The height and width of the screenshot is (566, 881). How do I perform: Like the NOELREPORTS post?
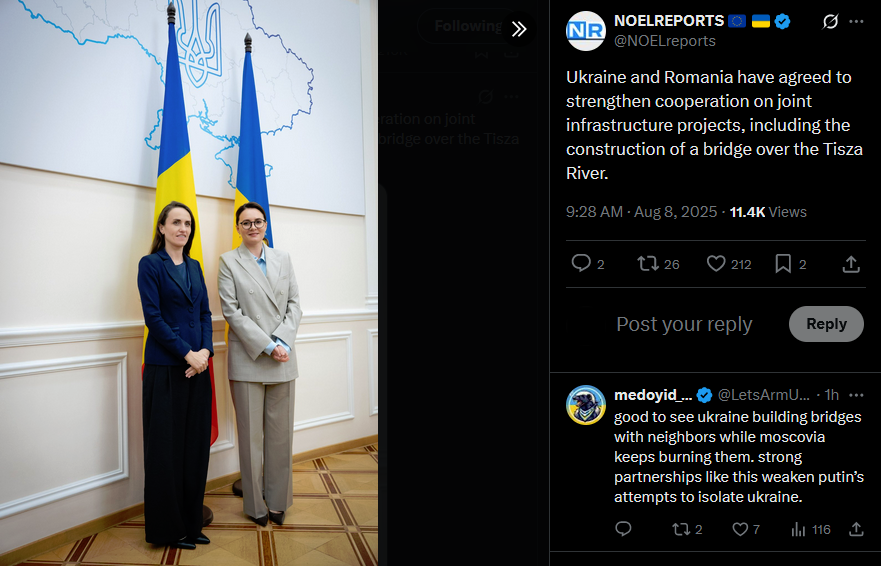[729, 264]
